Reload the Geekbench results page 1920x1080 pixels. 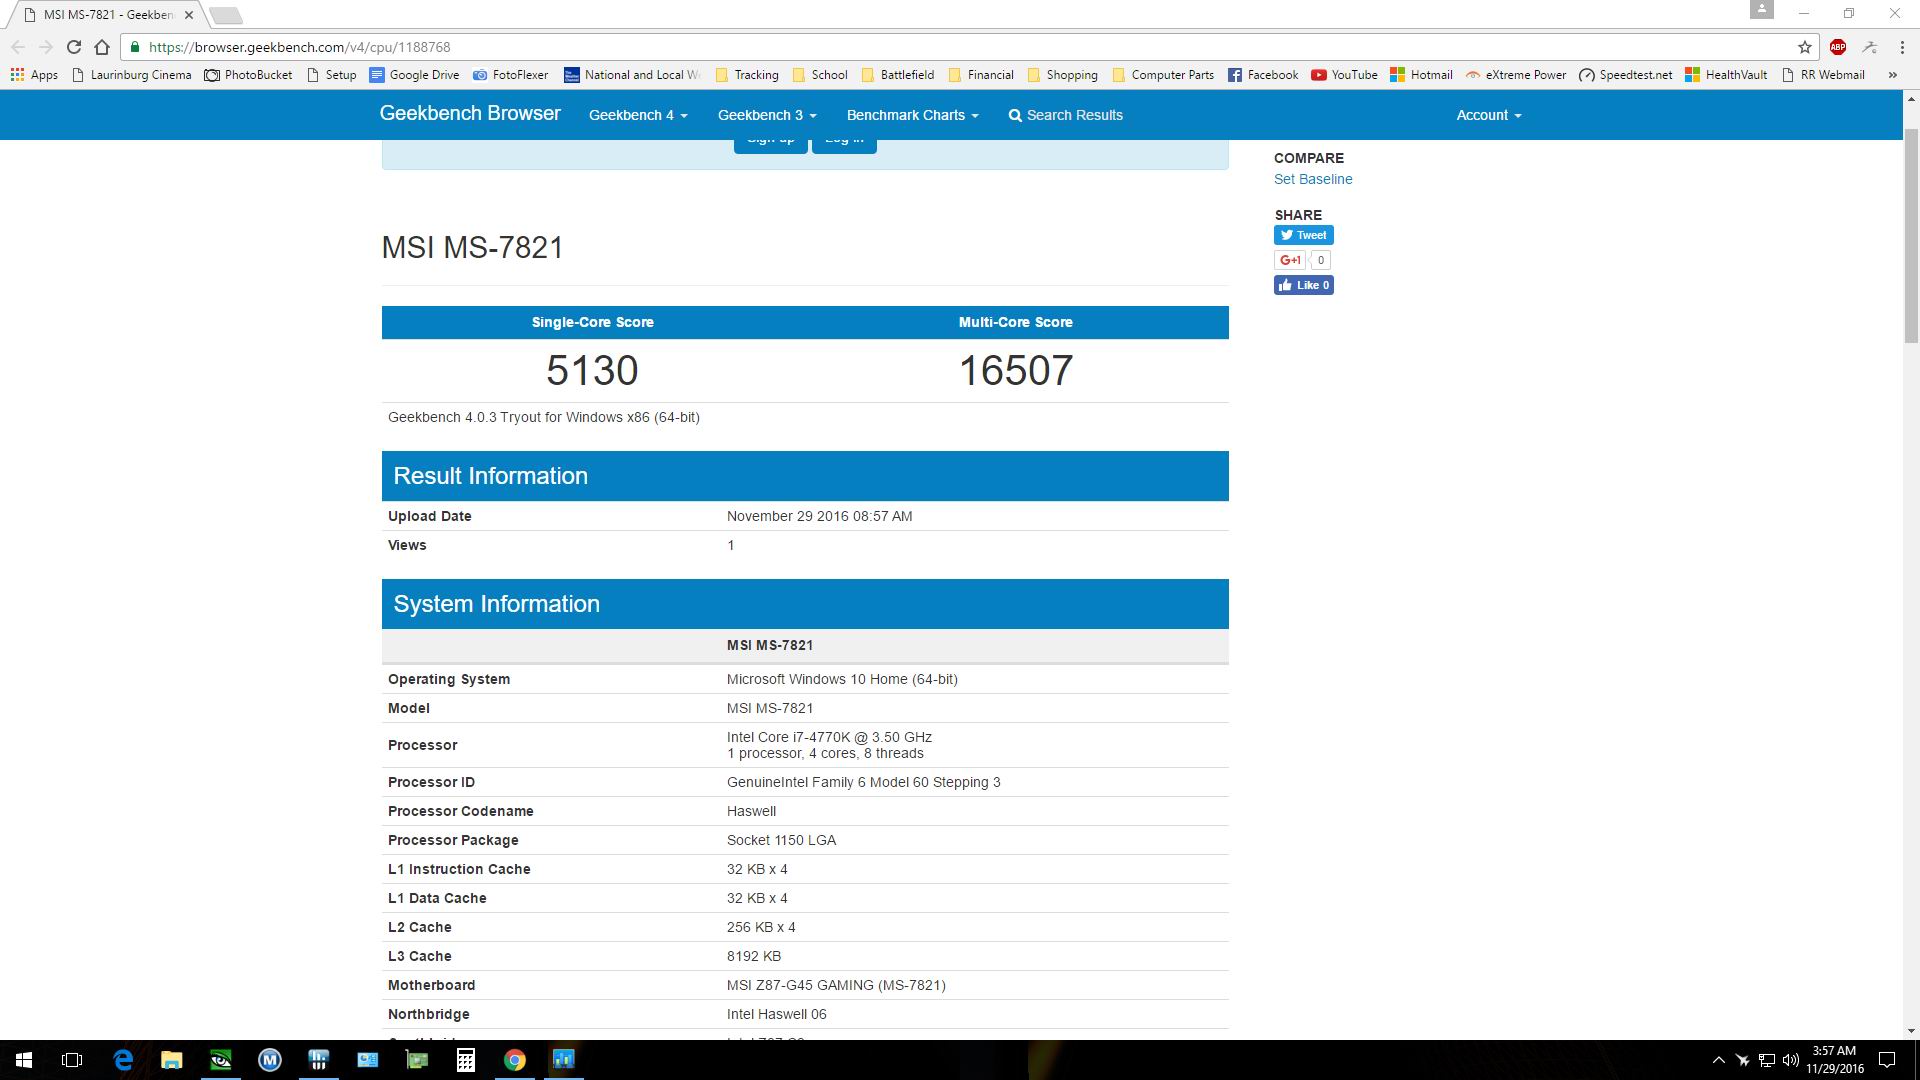74,47
